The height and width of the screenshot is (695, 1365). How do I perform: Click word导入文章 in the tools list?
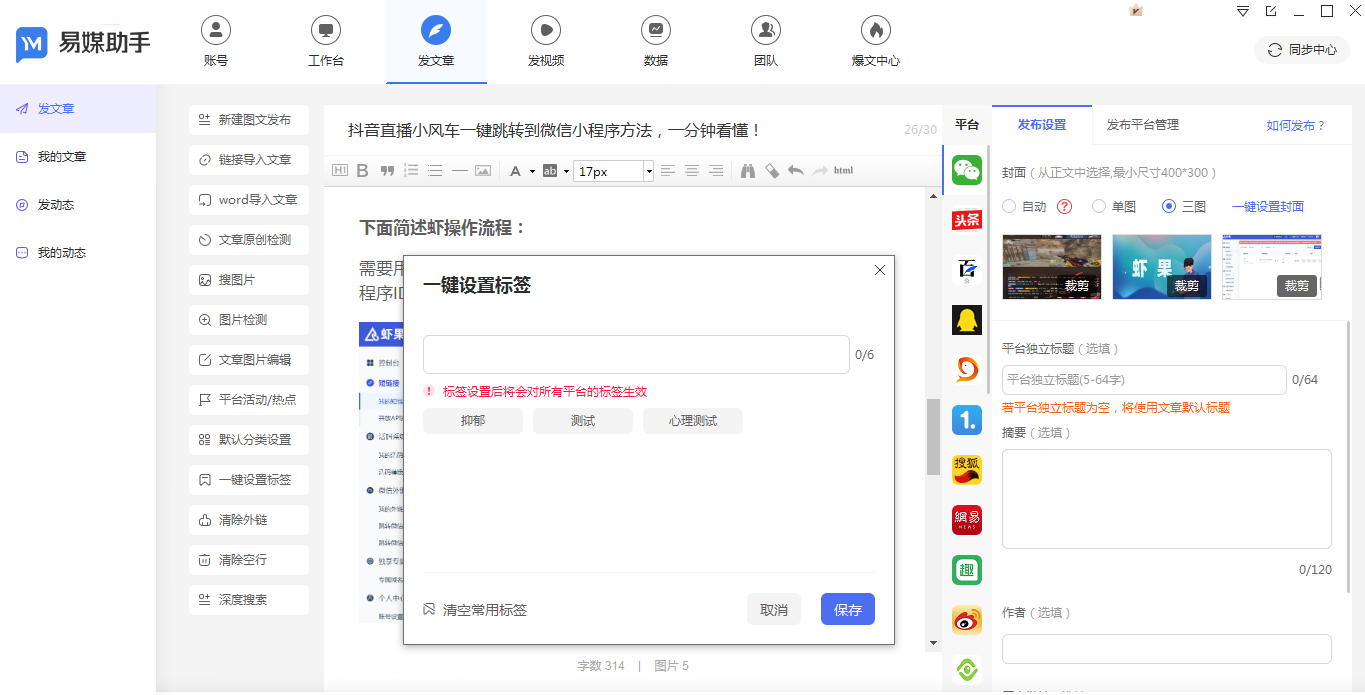coord(249,200)
